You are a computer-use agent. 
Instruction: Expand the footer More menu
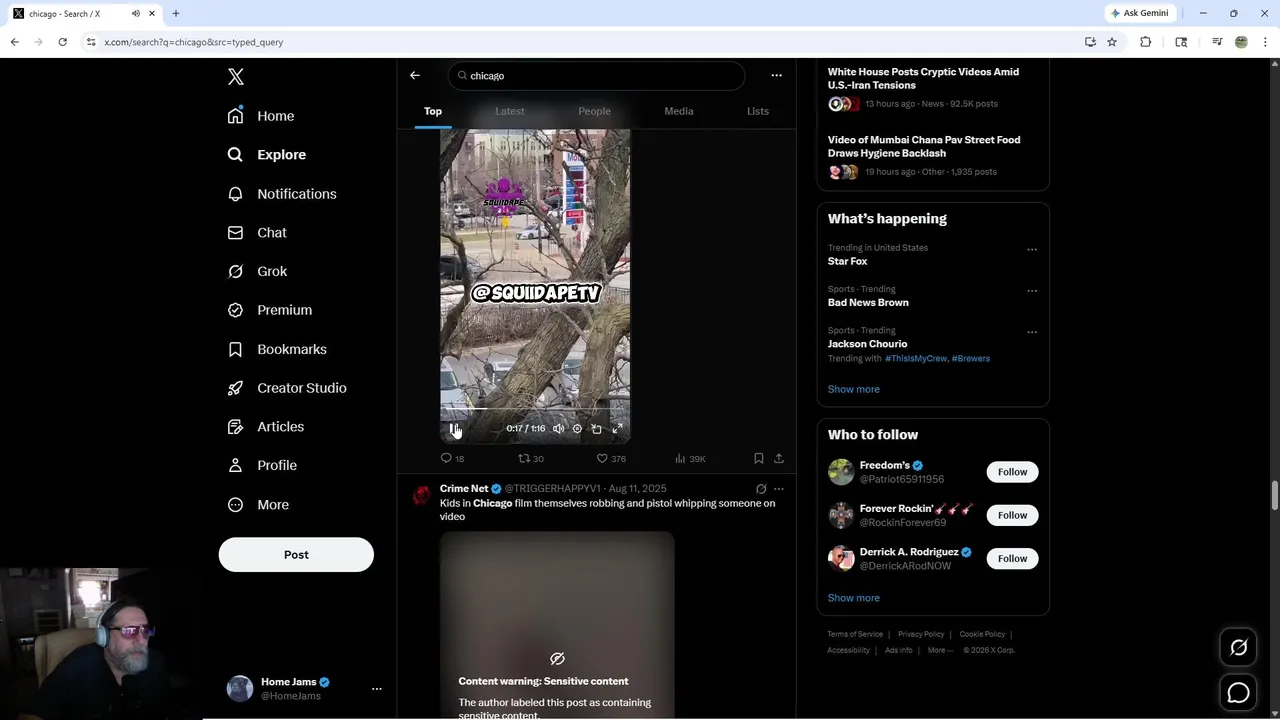(x=939, y=650)
